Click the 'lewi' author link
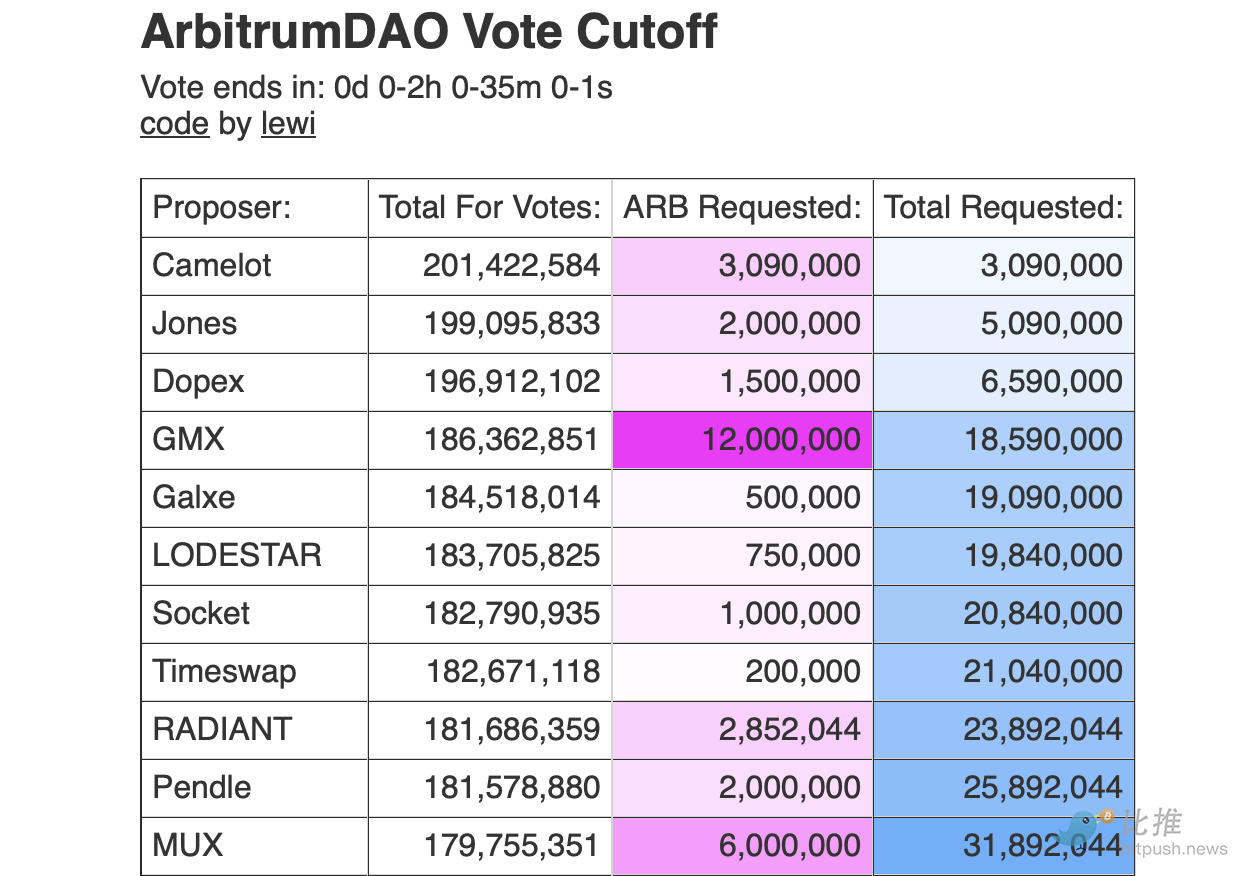The width and height of the screenshot is (1248, 876). pos(288,124)
